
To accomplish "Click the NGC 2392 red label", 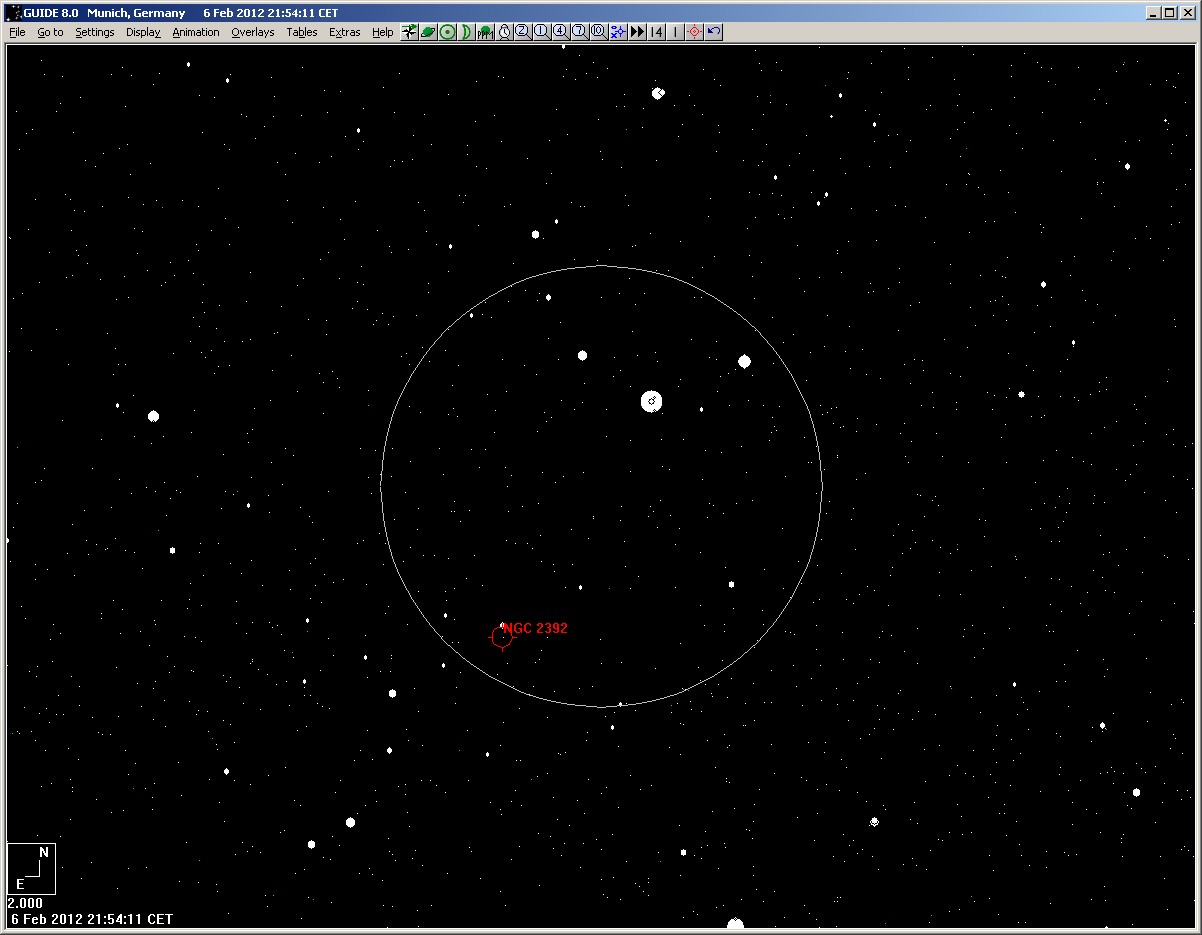I will (x=536, y=628).
